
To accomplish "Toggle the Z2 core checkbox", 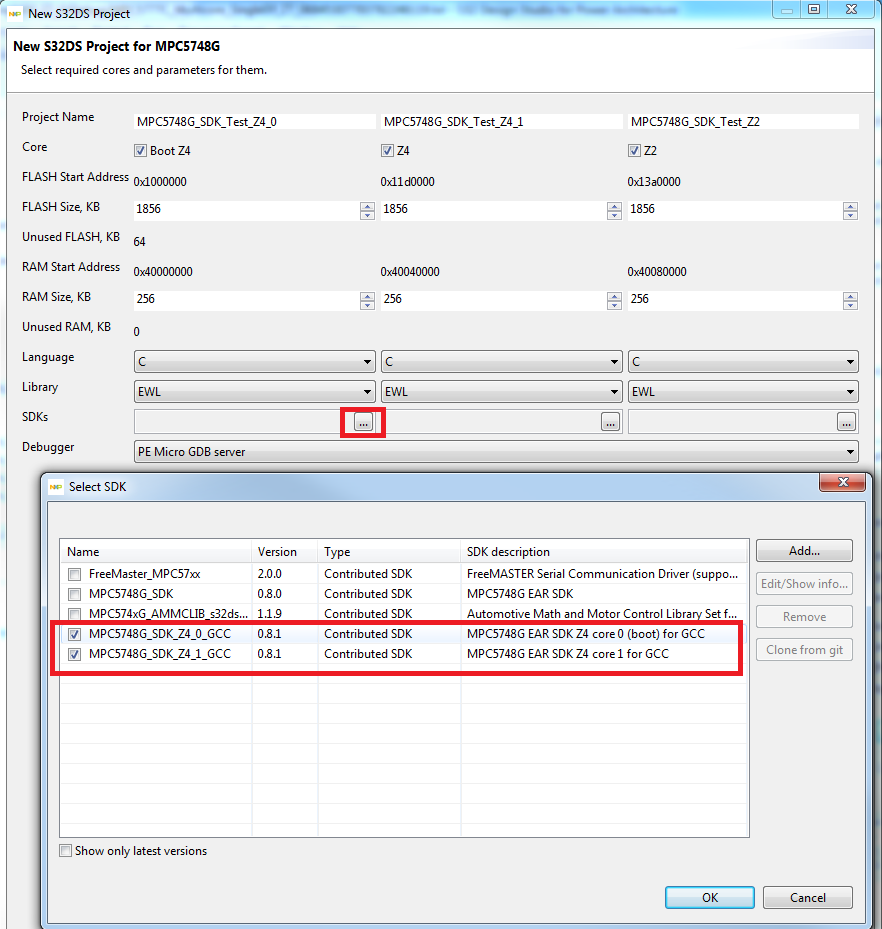I will coord(634,150).
